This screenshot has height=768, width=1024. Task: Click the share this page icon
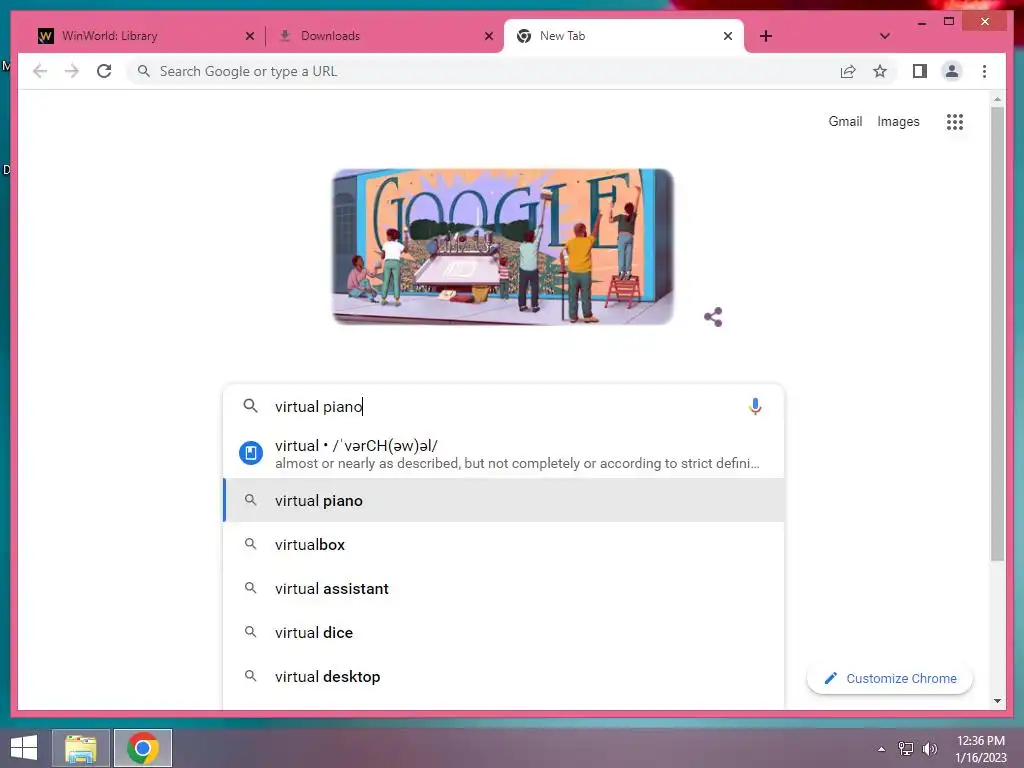[848, 71]
